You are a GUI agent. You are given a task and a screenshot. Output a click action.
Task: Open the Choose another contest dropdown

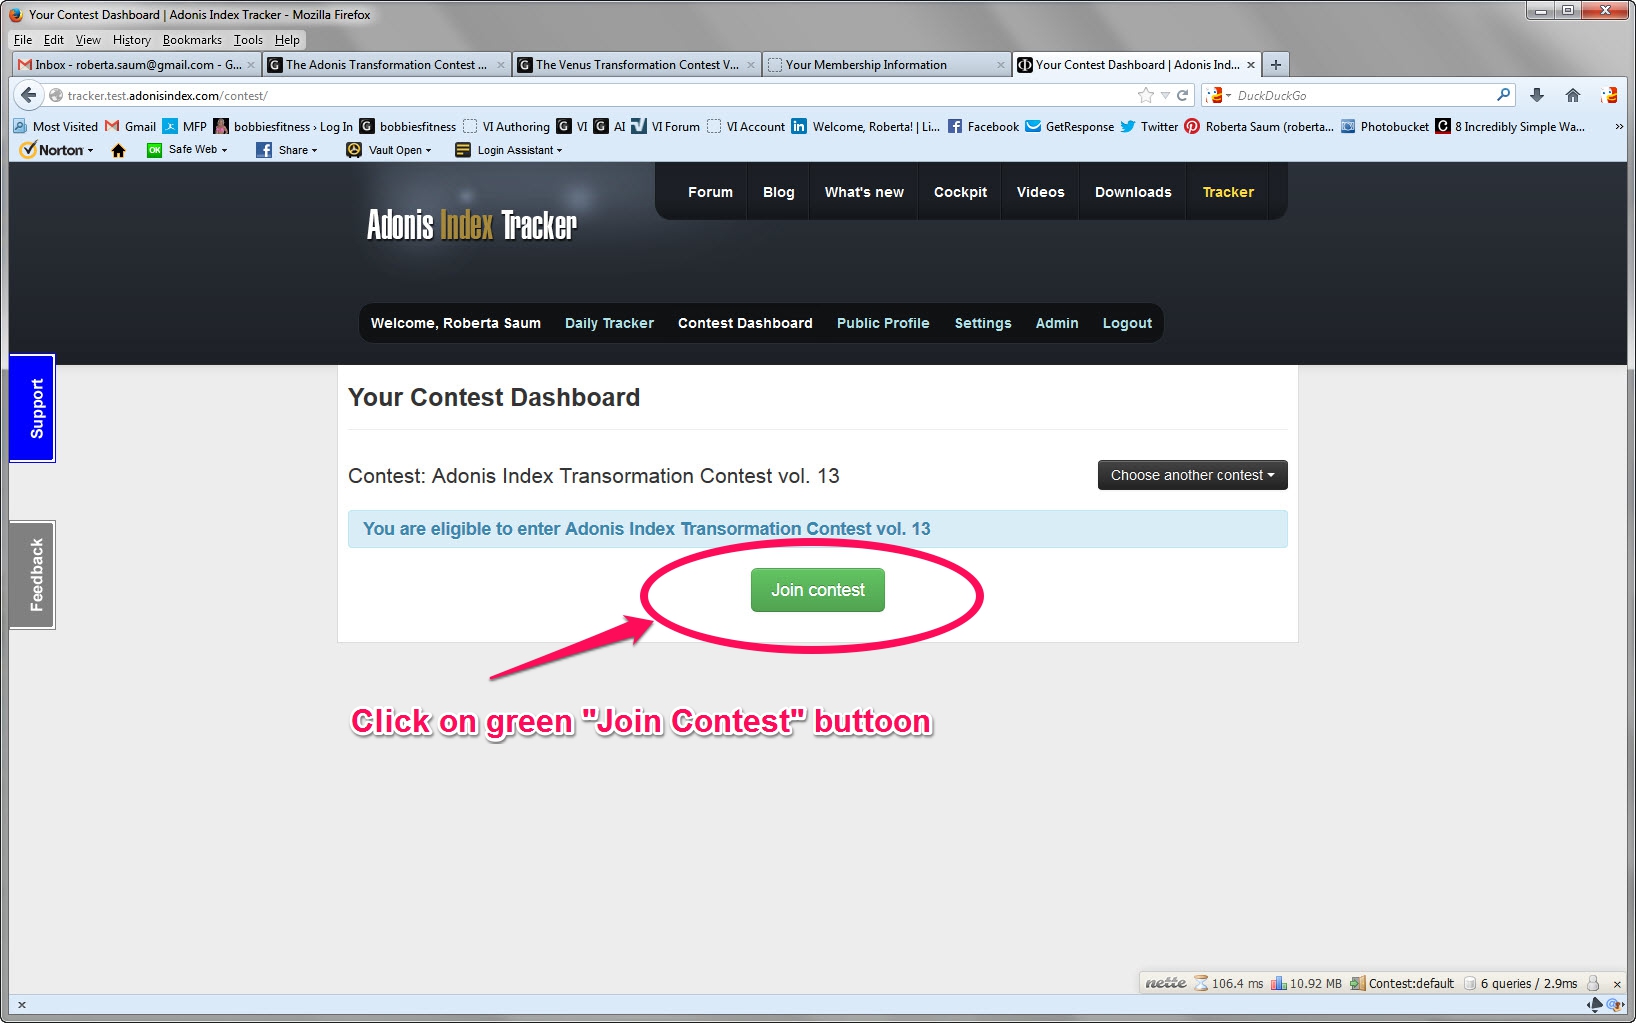click(1192, 475)
